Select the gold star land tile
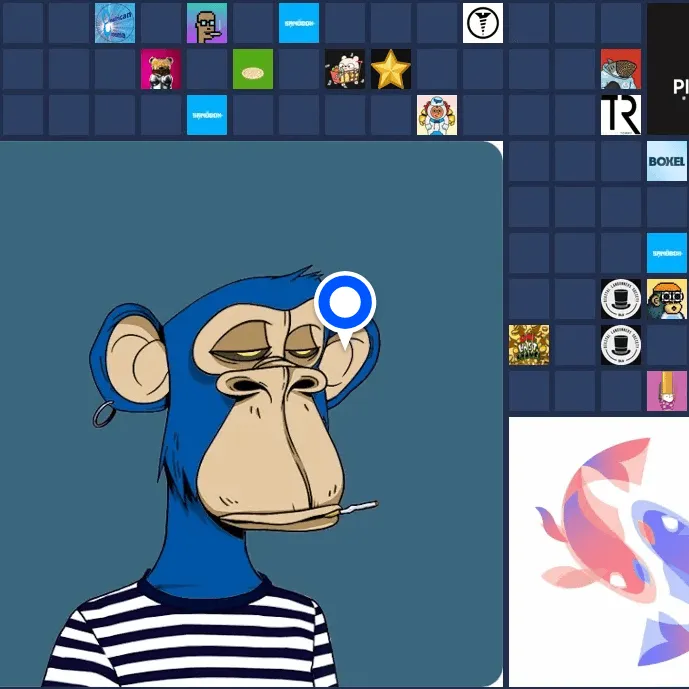The width and height of the screenshot is (689, 689). coord(391,69)
